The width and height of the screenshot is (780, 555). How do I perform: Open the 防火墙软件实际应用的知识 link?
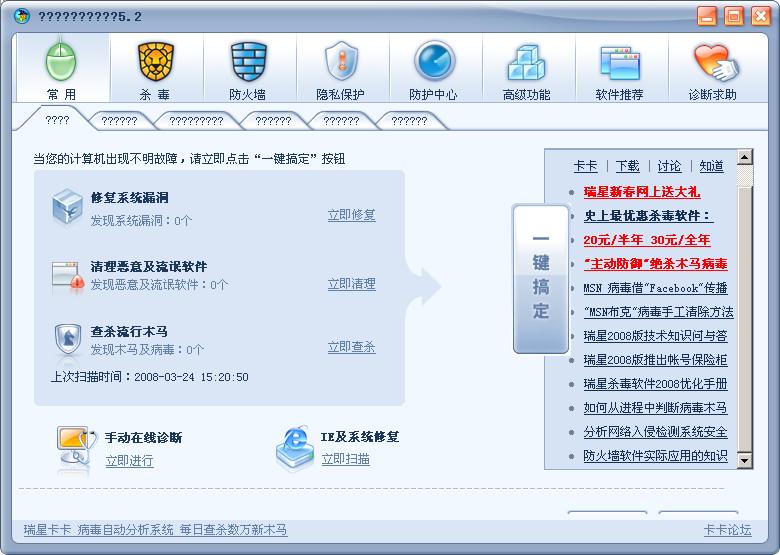tap(656, 456)
